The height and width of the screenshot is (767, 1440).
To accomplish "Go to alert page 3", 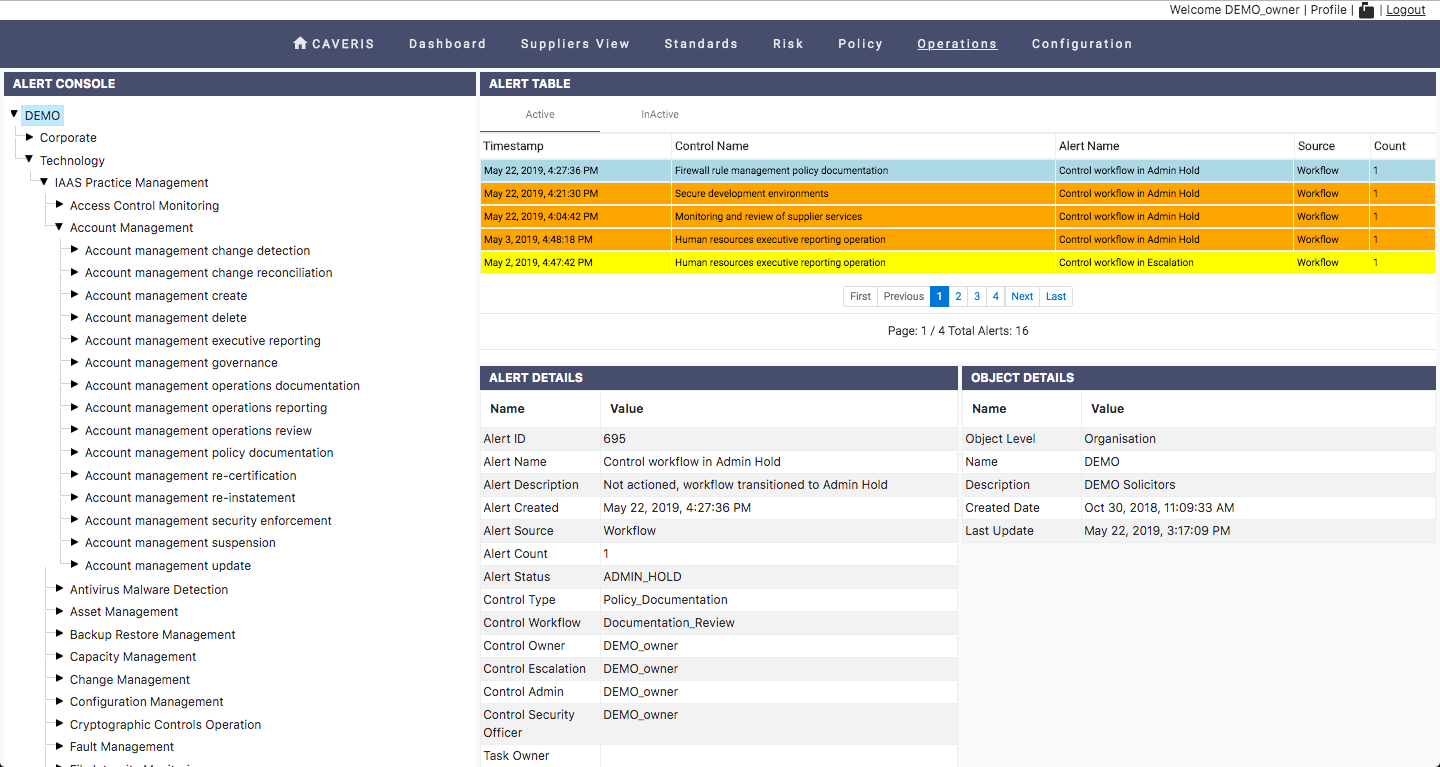I will [x=977, y=296].
